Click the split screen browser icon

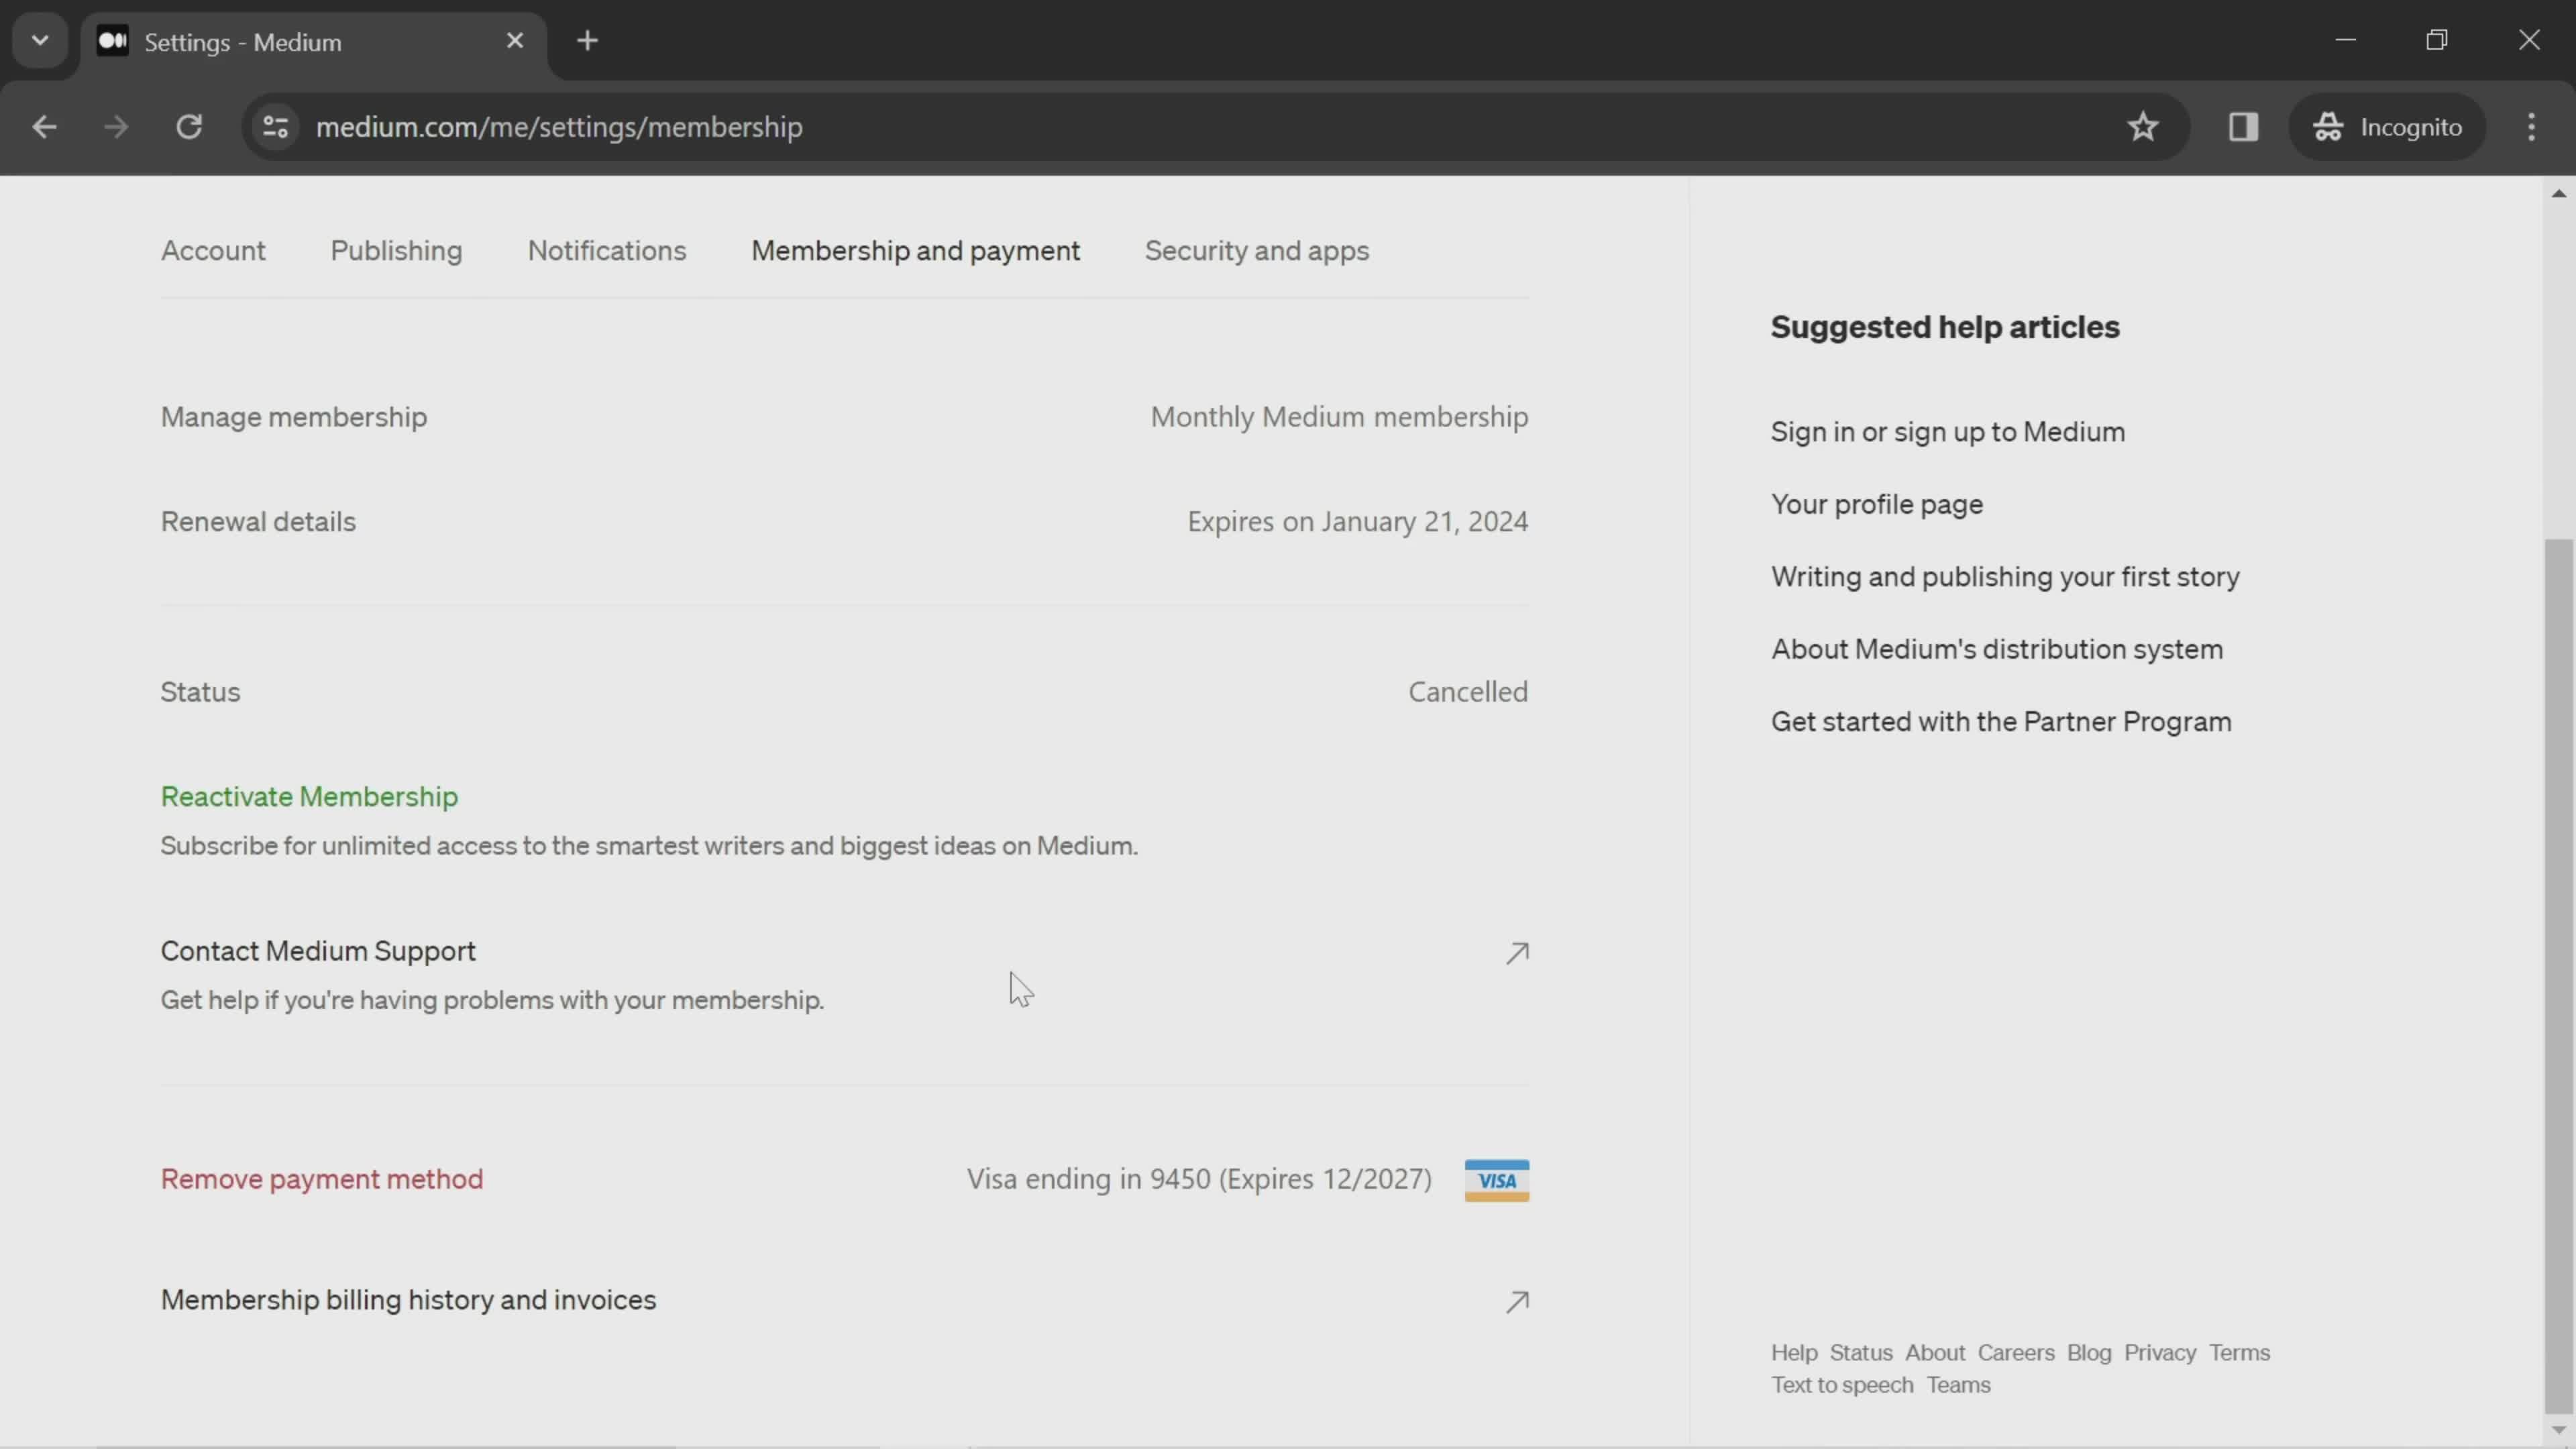pos(2243,125)
